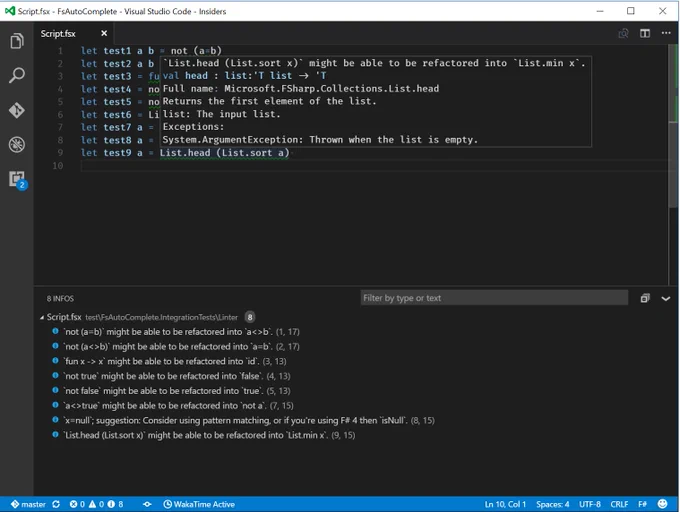Minimize the Visual Studio Code window
The height and width of the screenshot is (512, 680).
(x=600, y=11)
